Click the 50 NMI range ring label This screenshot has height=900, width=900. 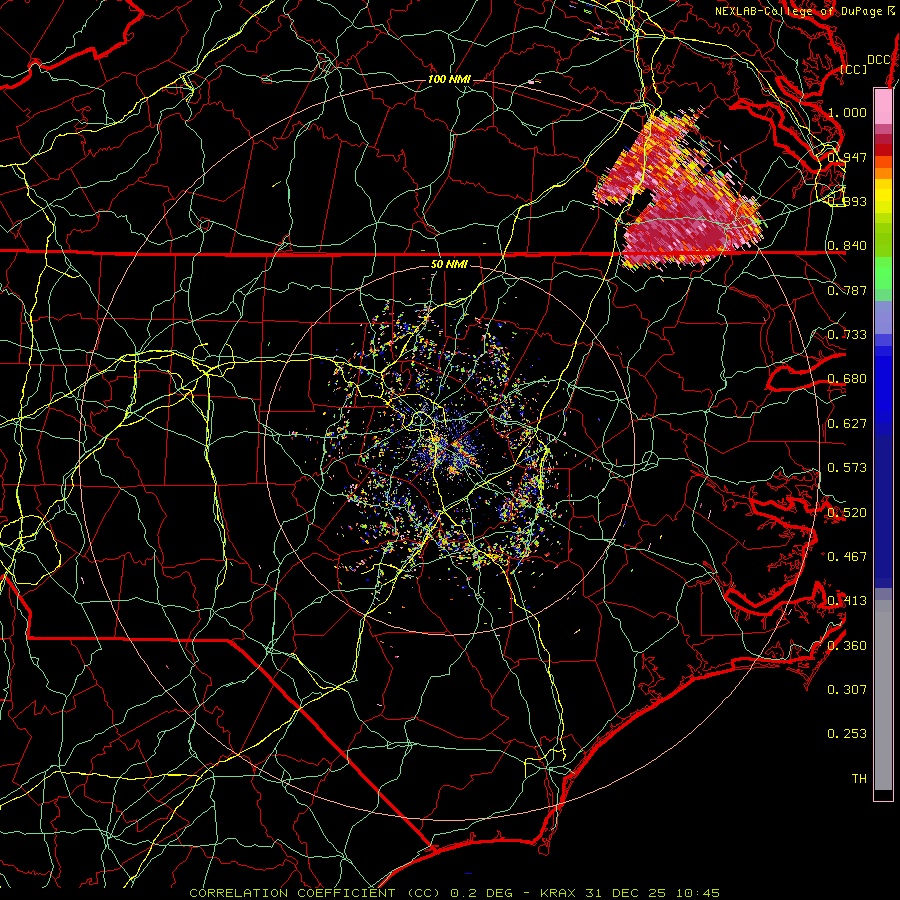coord(449,264)
